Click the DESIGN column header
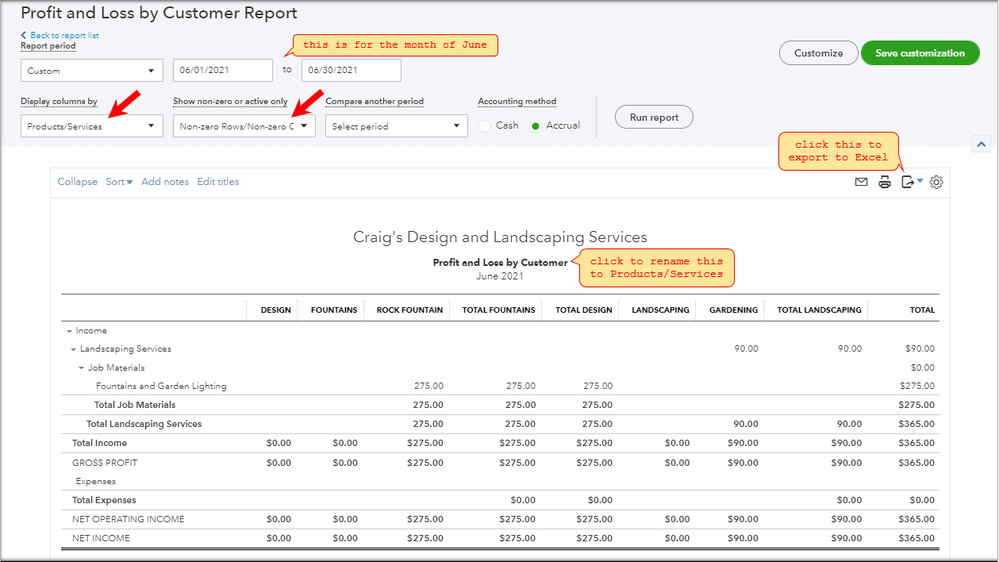The height and width of the screenshot is (562, 999). 275,310
